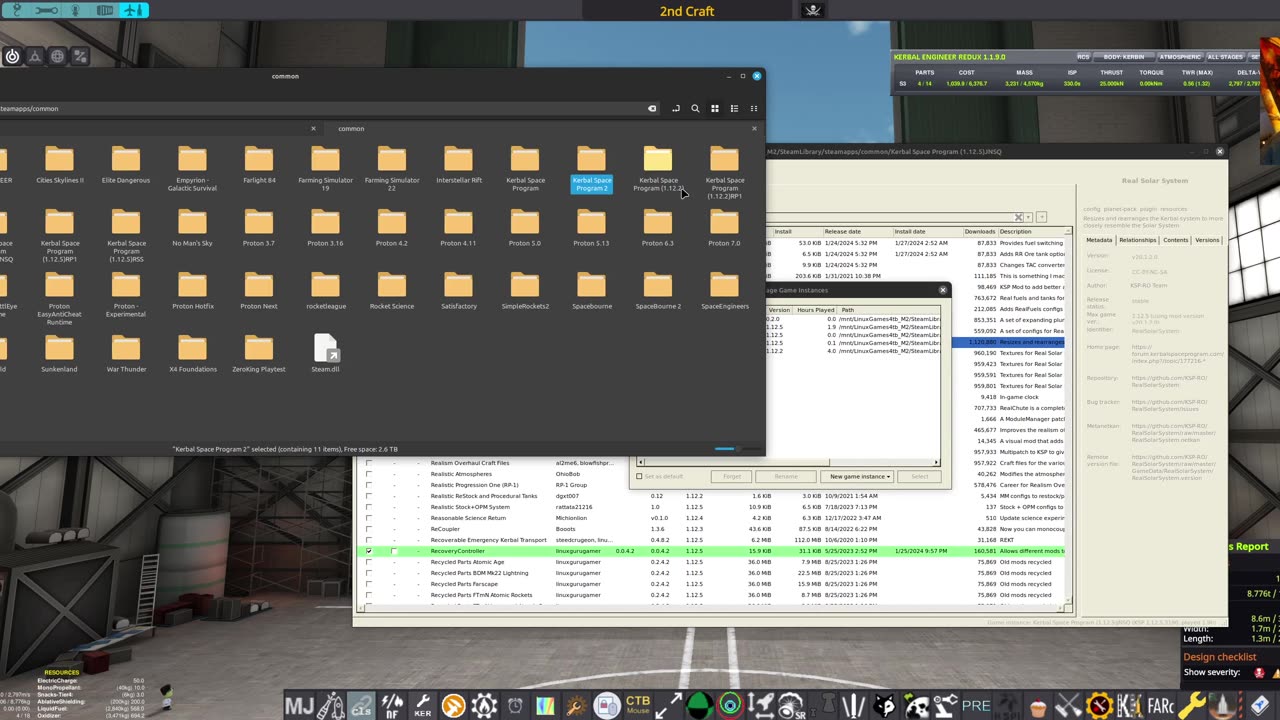Open the Cities Skylines II folder

coord(59,166)
